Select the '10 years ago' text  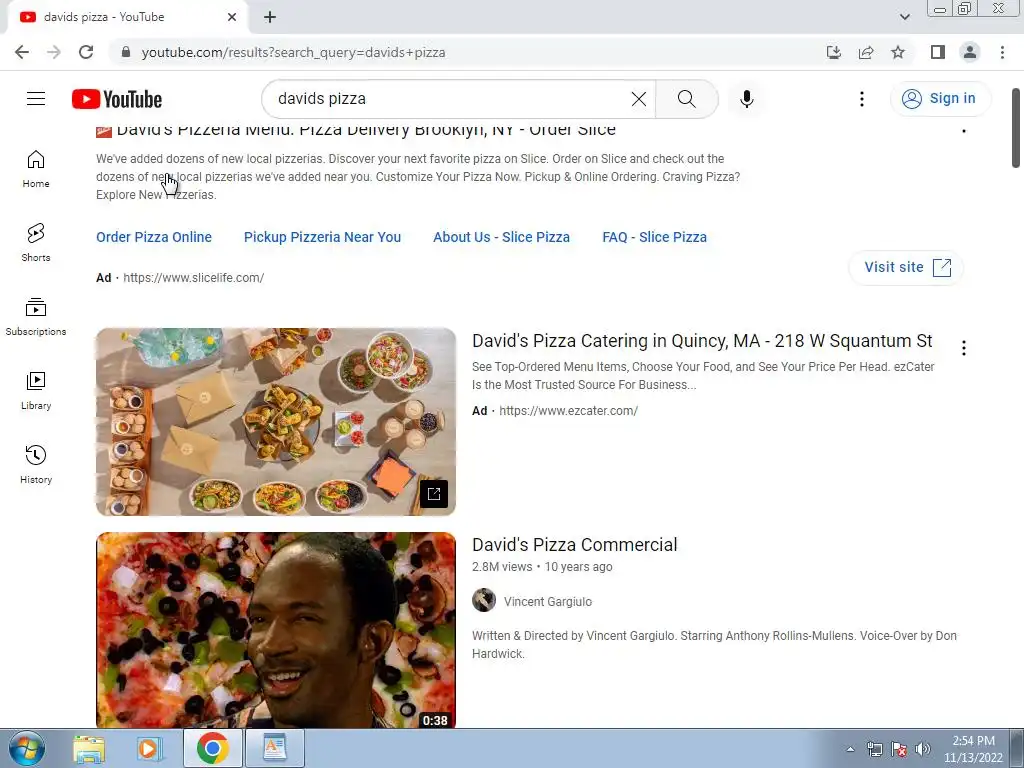click(579, 567)
